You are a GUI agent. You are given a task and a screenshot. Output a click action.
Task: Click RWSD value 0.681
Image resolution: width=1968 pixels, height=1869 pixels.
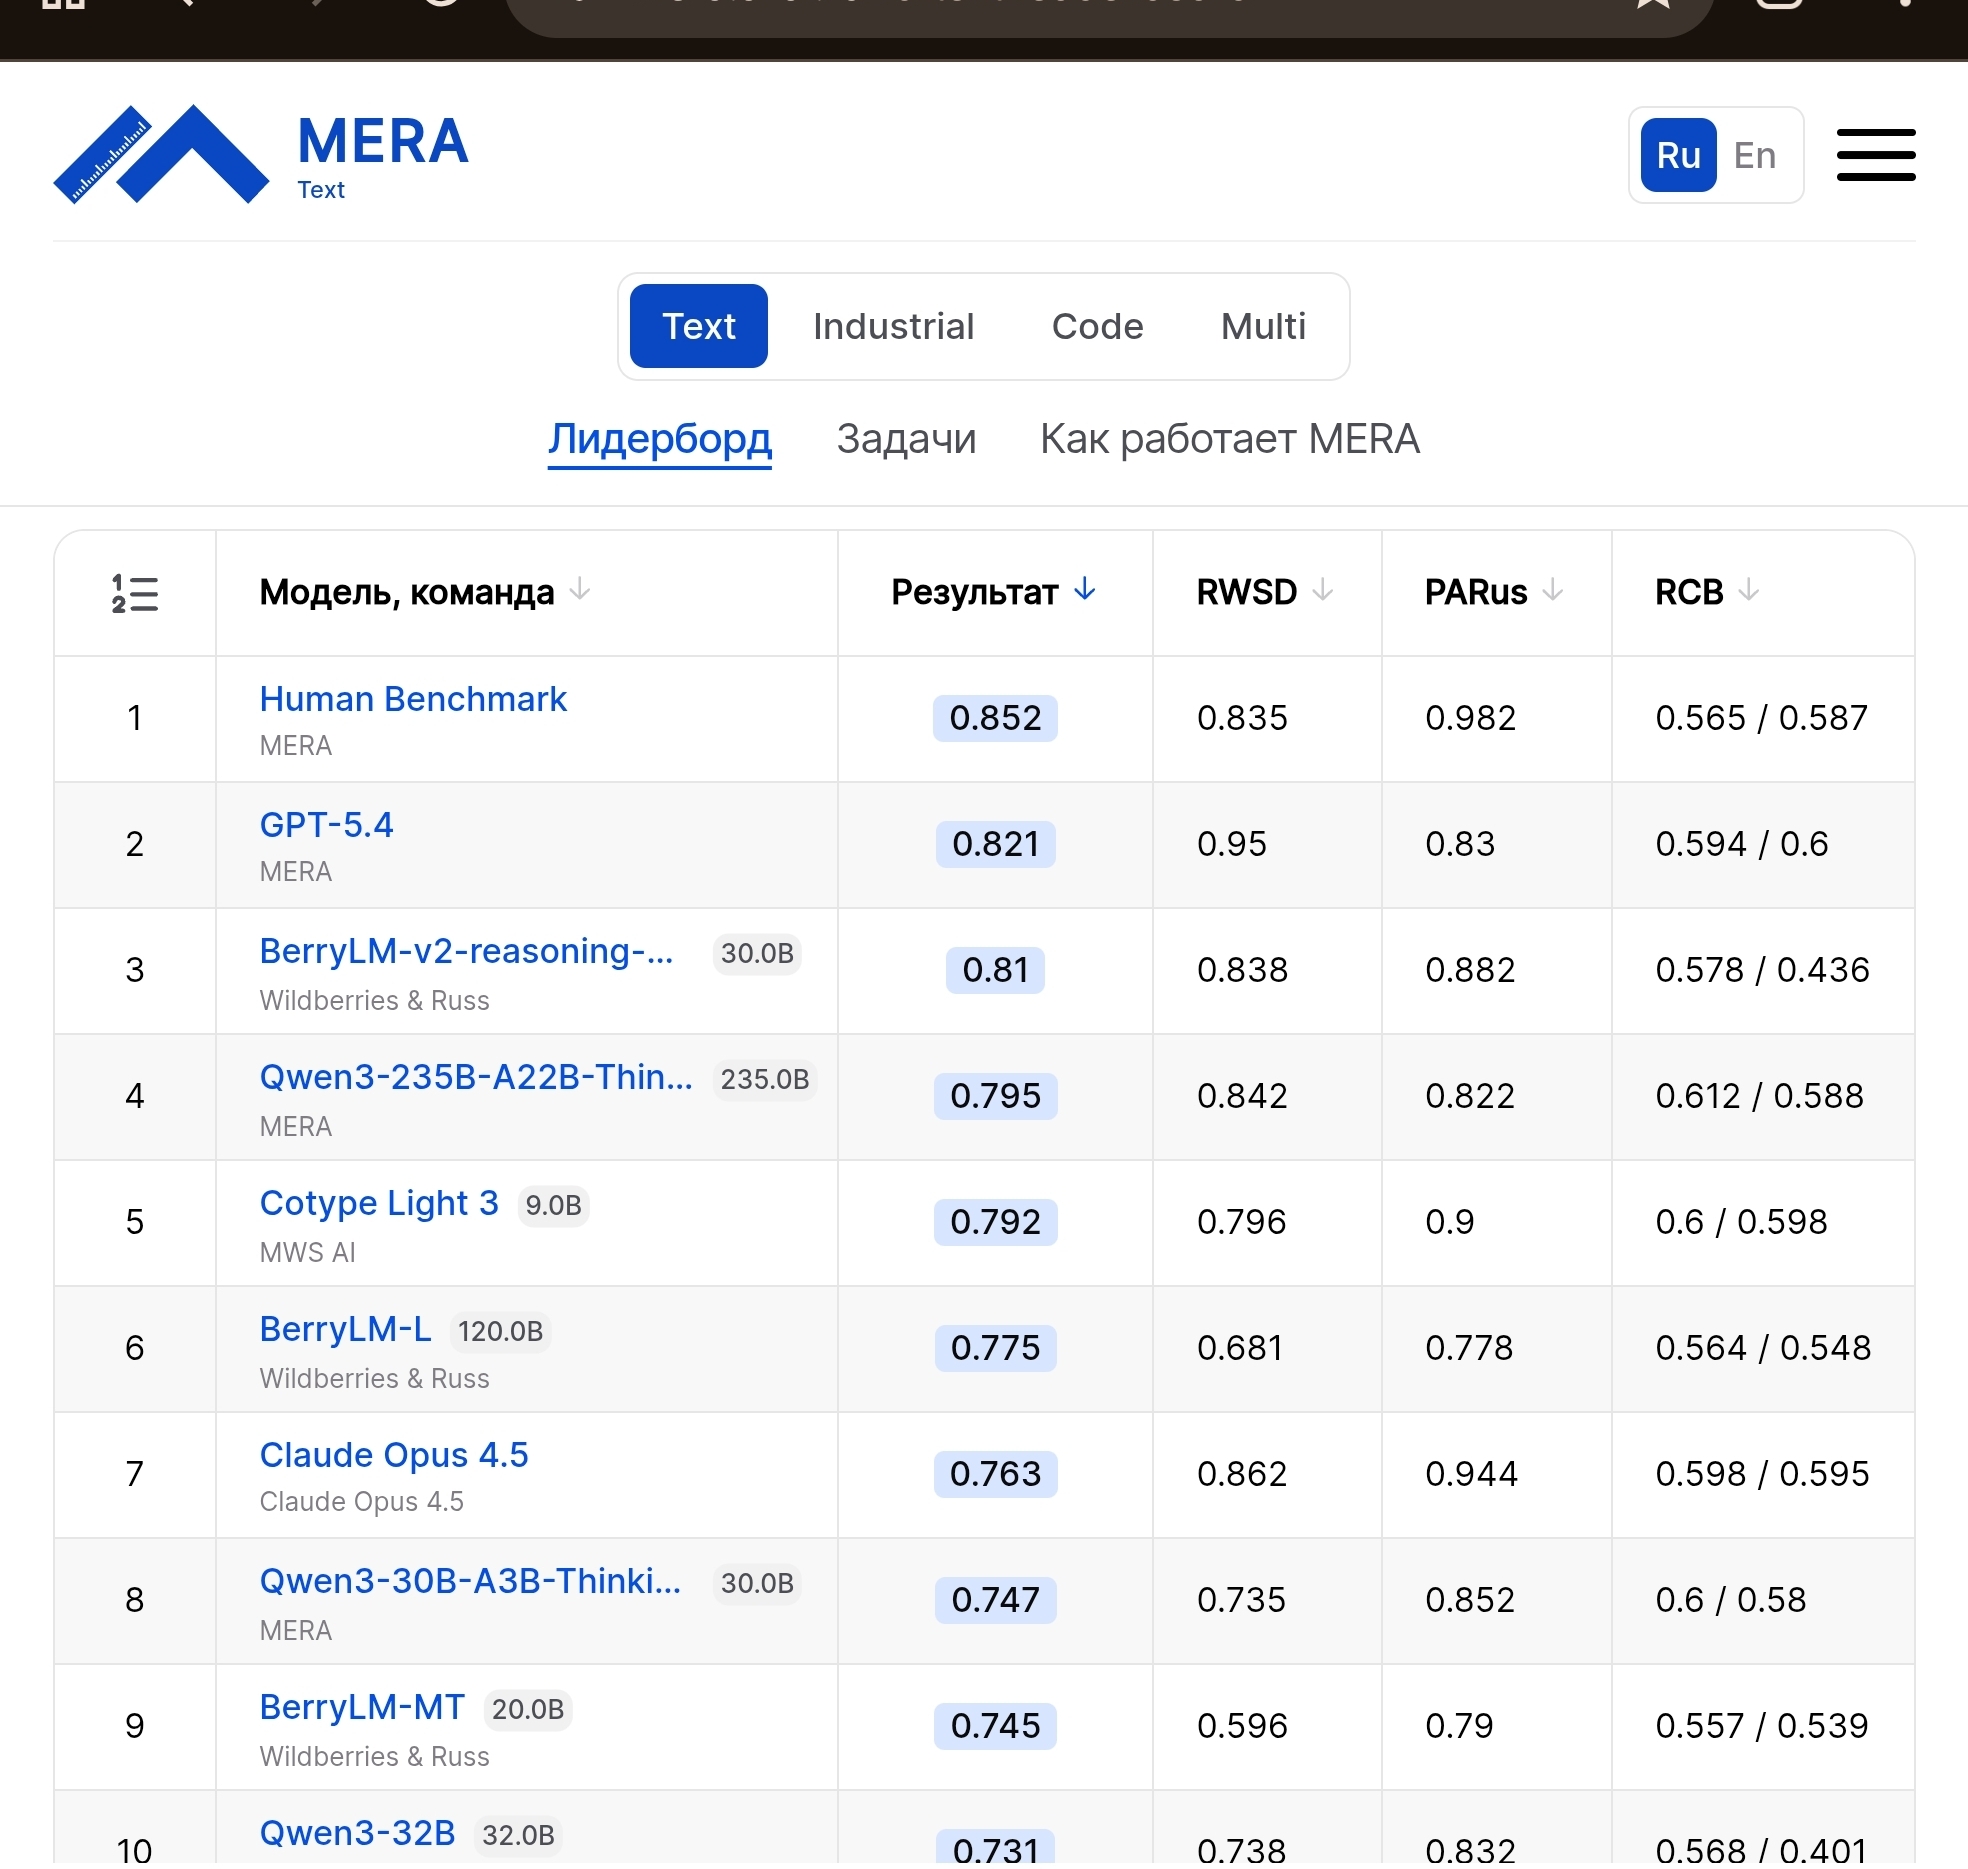1240,1348
